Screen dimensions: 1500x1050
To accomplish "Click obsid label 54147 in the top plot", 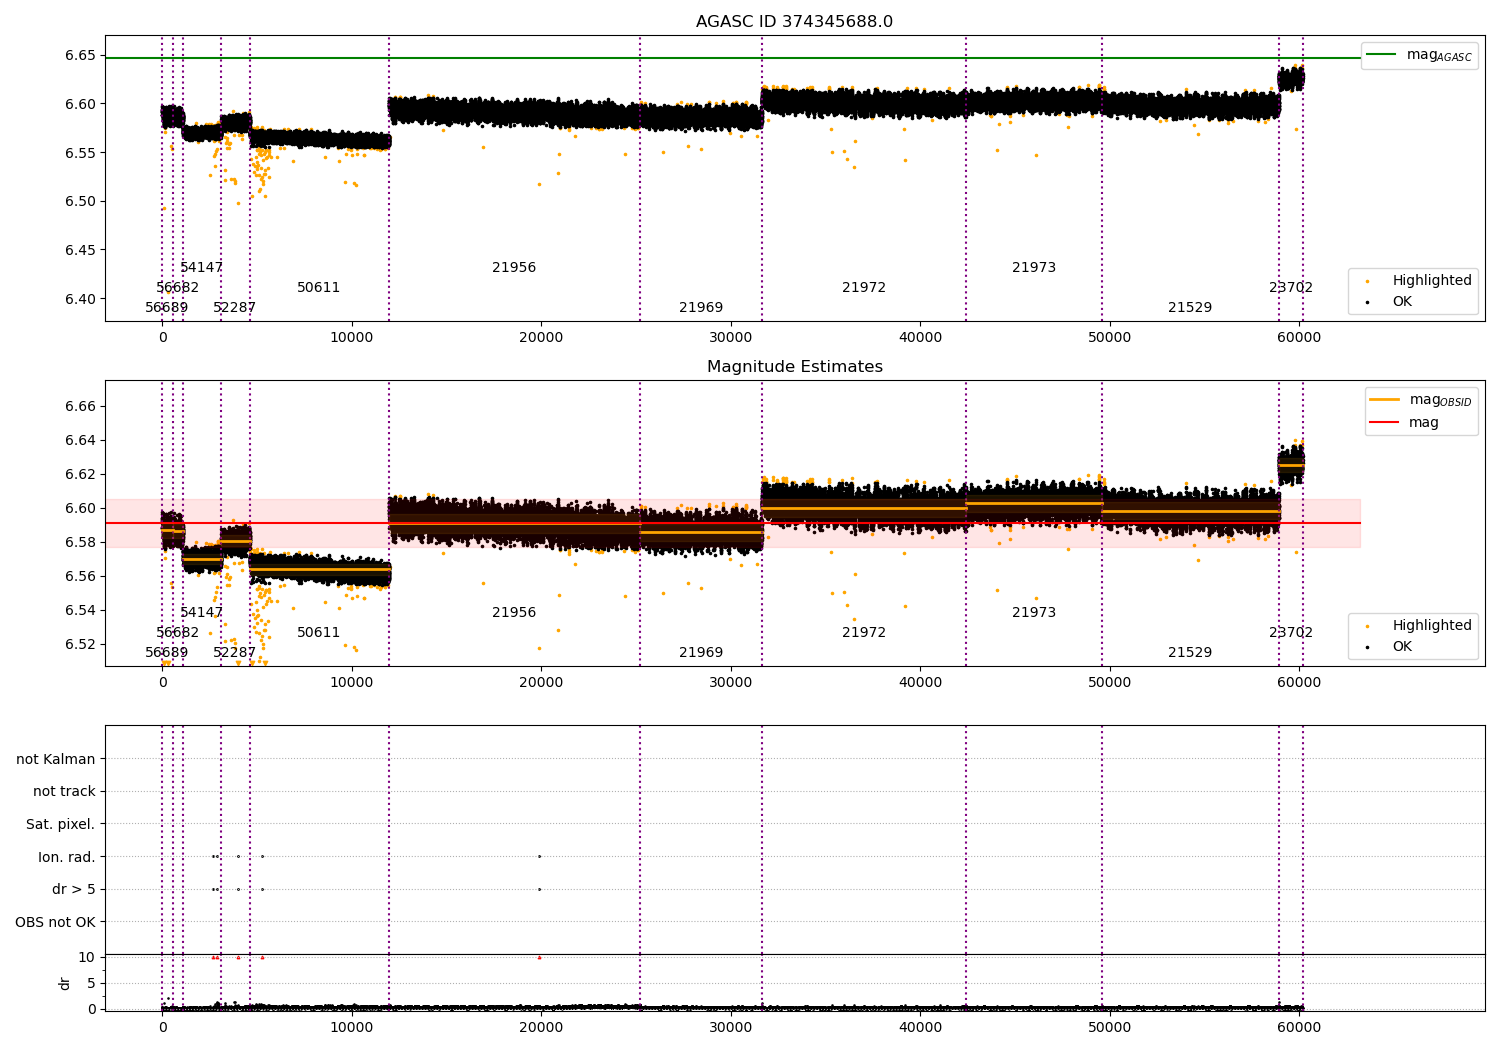I will pyautogui.click(x=202, y=268).
